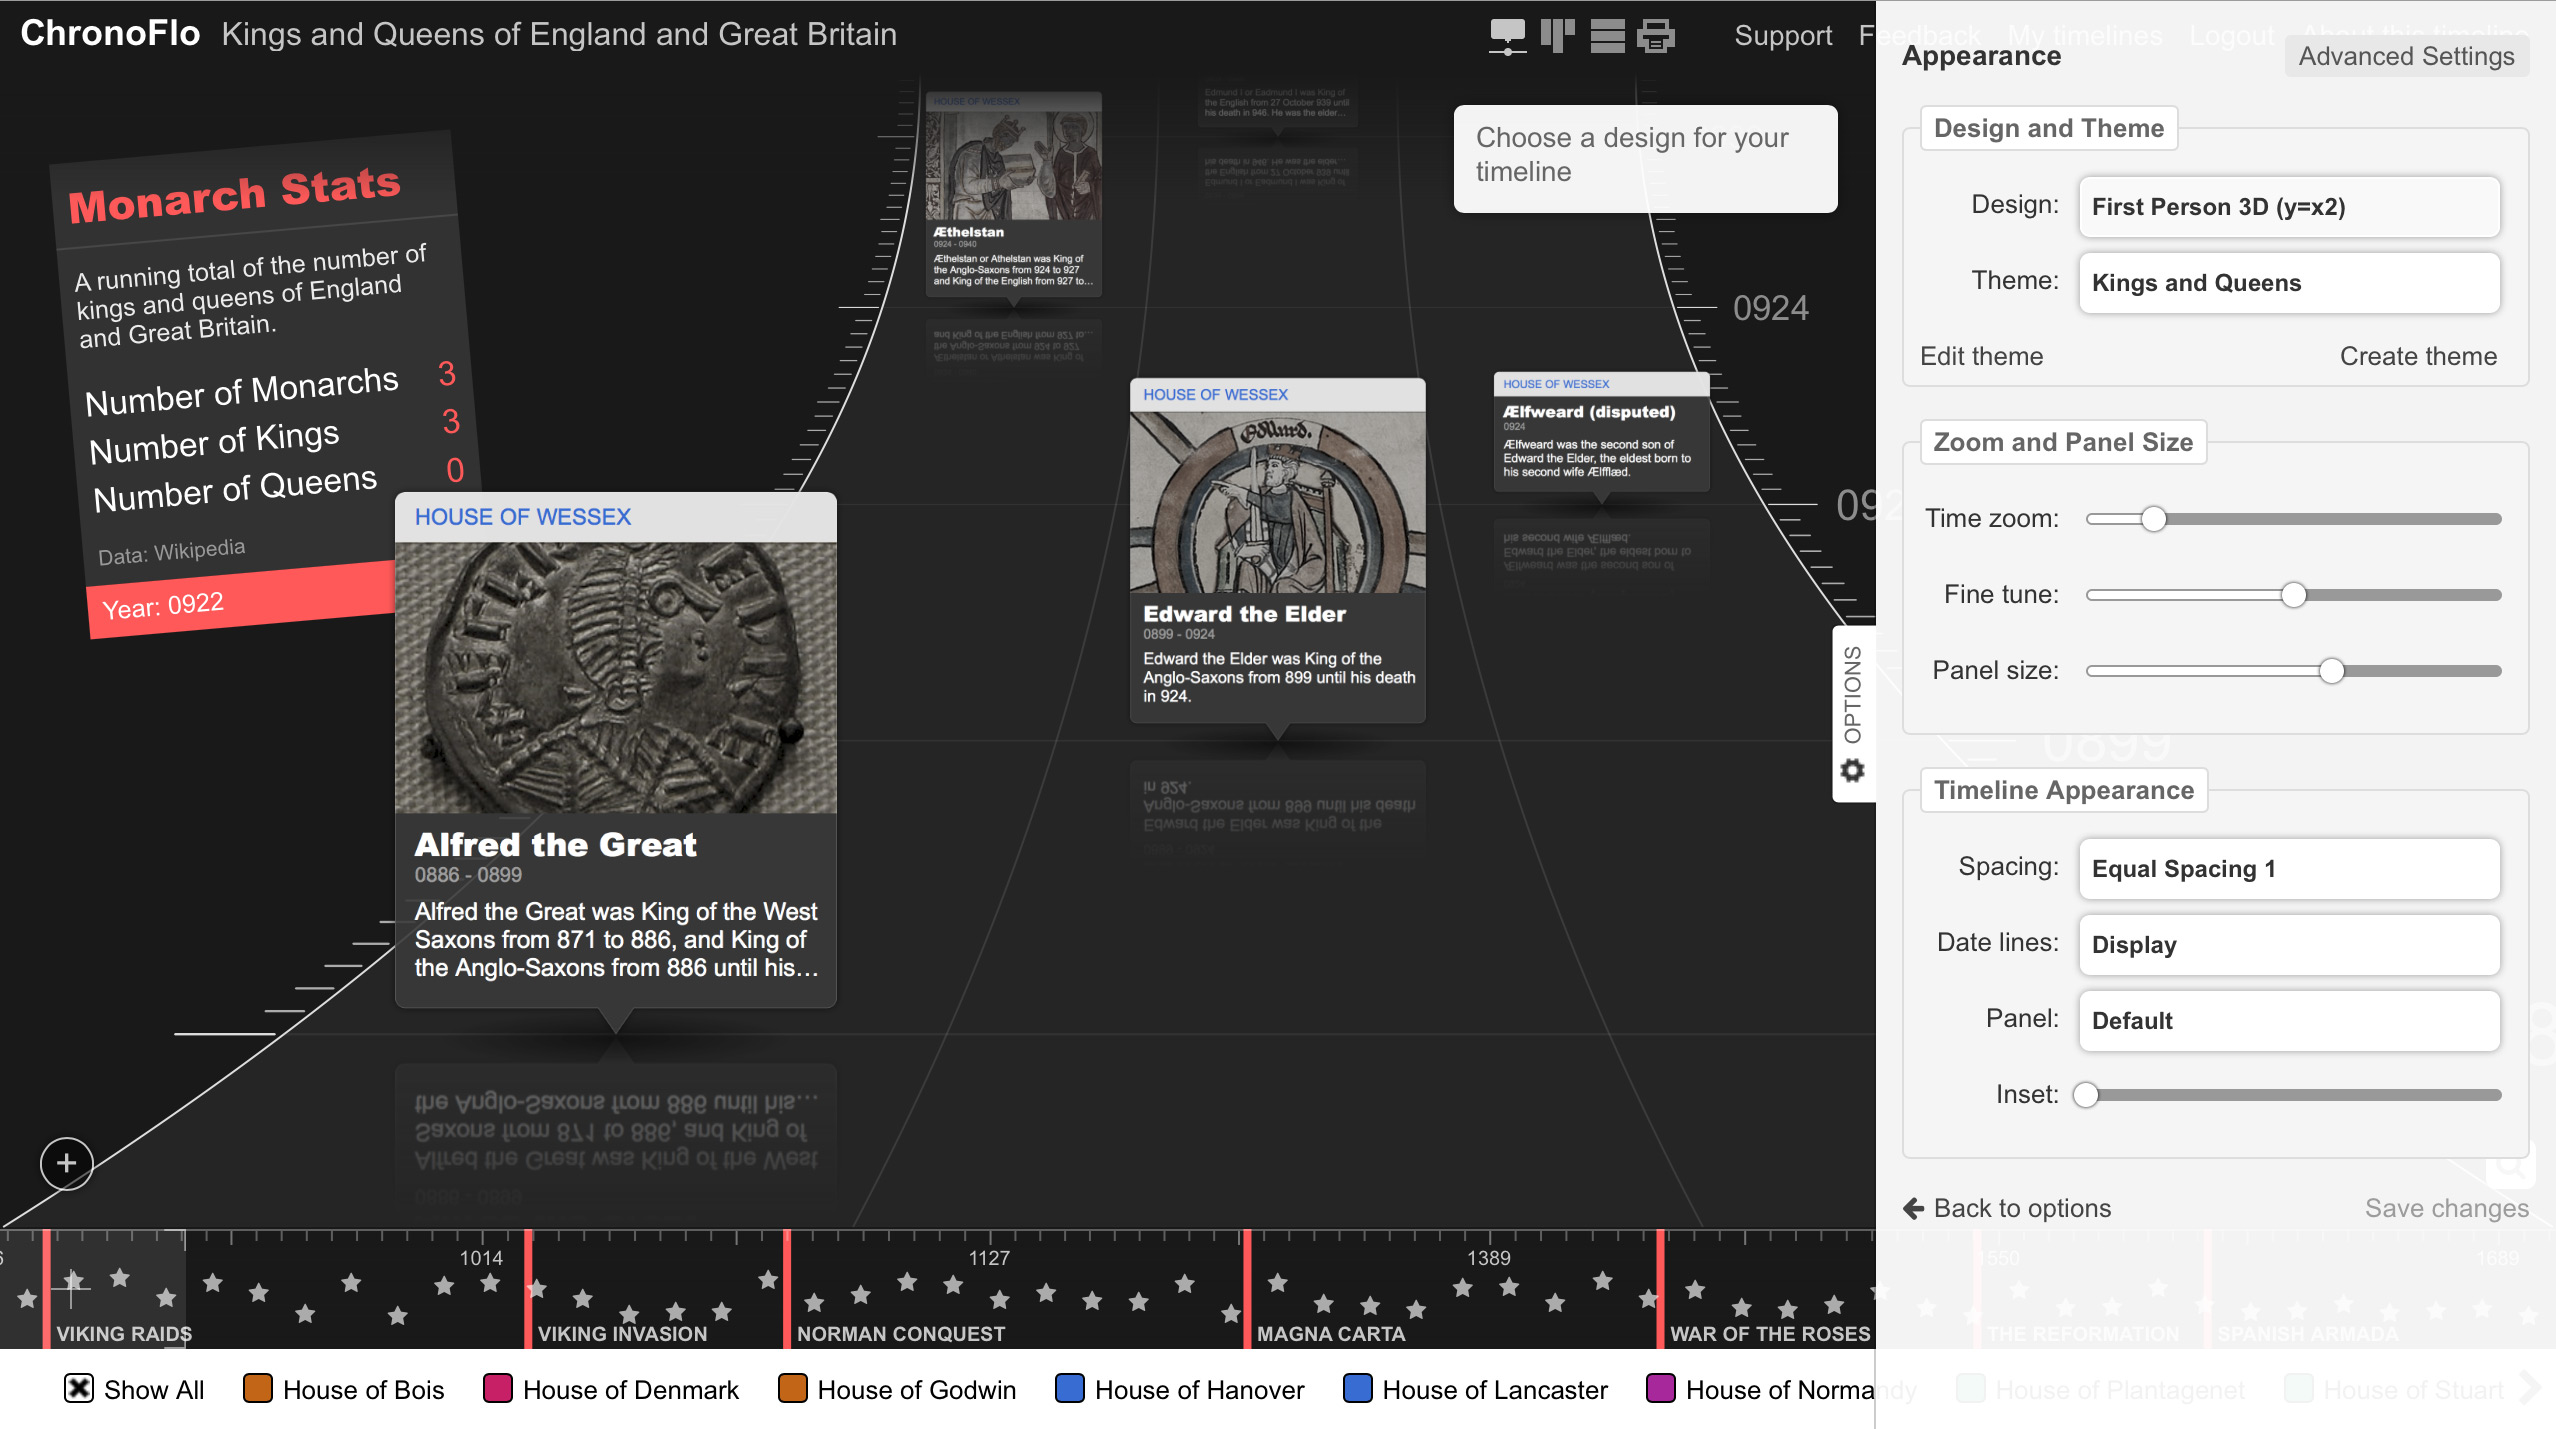Click the printer icon

[1656, 36]
